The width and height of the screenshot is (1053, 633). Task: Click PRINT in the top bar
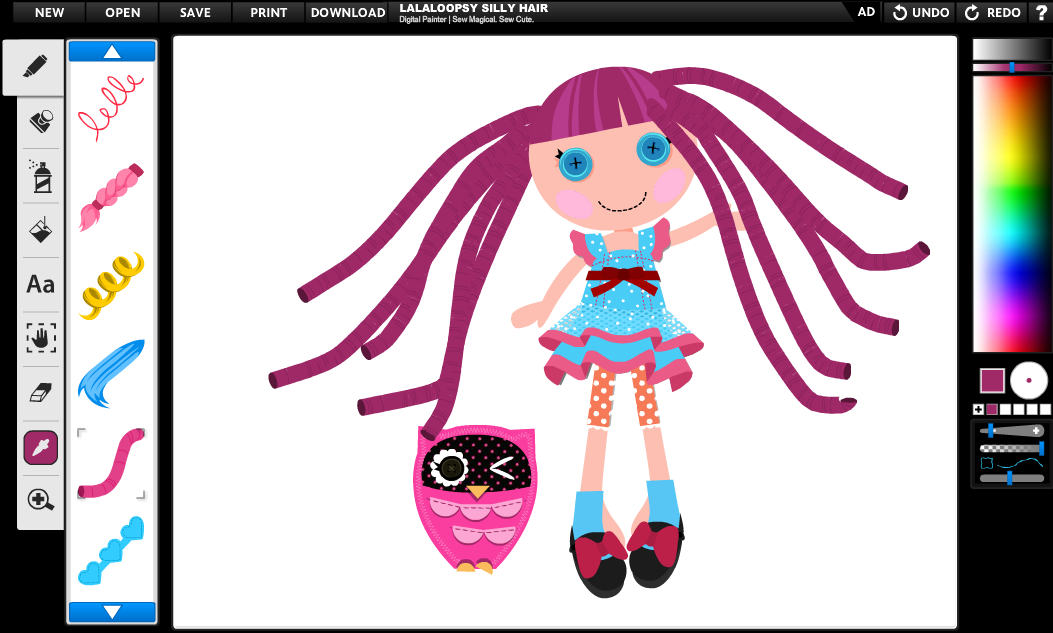pos(269,12)
